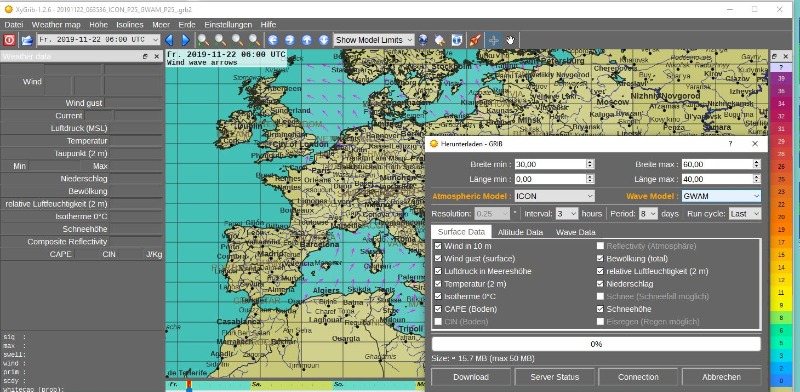Image resolution: width=800 pixels, height=392 pixels.
Task: Move the map left with round arrow
Action: point(273,40)
